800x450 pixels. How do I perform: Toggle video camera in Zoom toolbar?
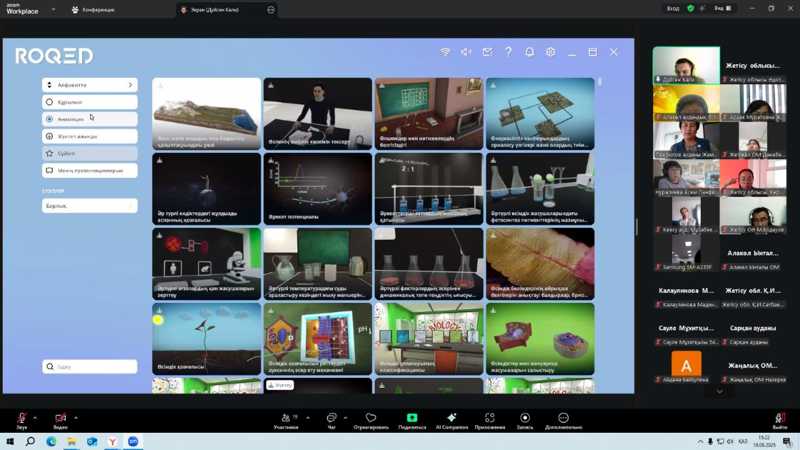tap(60, 418)
